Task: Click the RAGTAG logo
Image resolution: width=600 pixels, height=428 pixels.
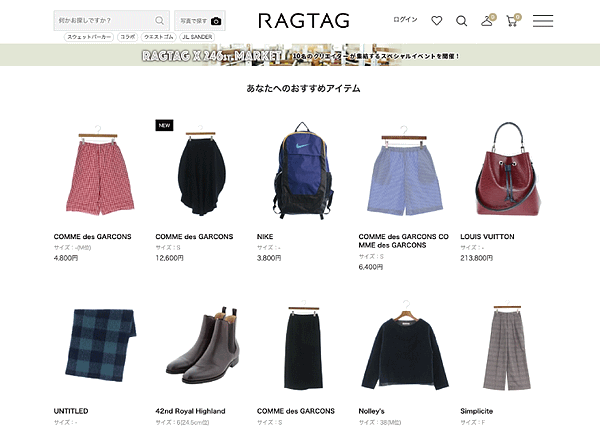Action: point(304,21)
